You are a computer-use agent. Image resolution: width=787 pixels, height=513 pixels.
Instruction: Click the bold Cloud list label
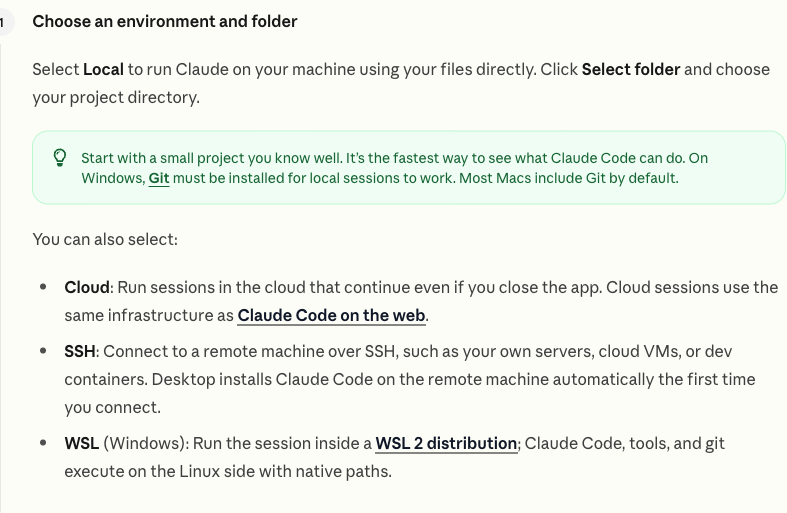point(87,287)
